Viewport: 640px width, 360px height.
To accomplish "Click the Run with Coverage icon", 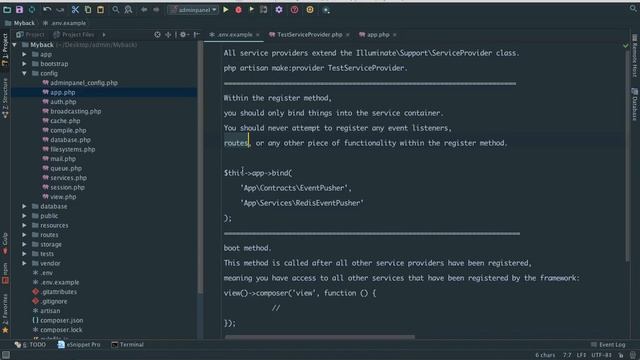I will point(251,10).
